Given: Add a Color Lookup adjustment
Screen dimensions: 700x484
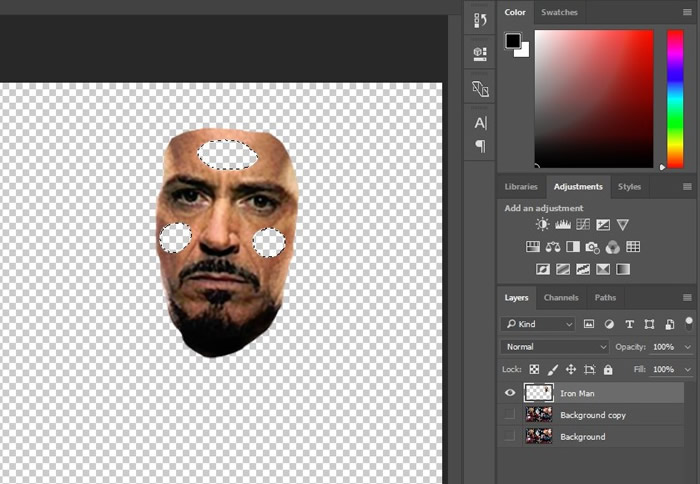Looking at the screenshot, I should point(633,246).
